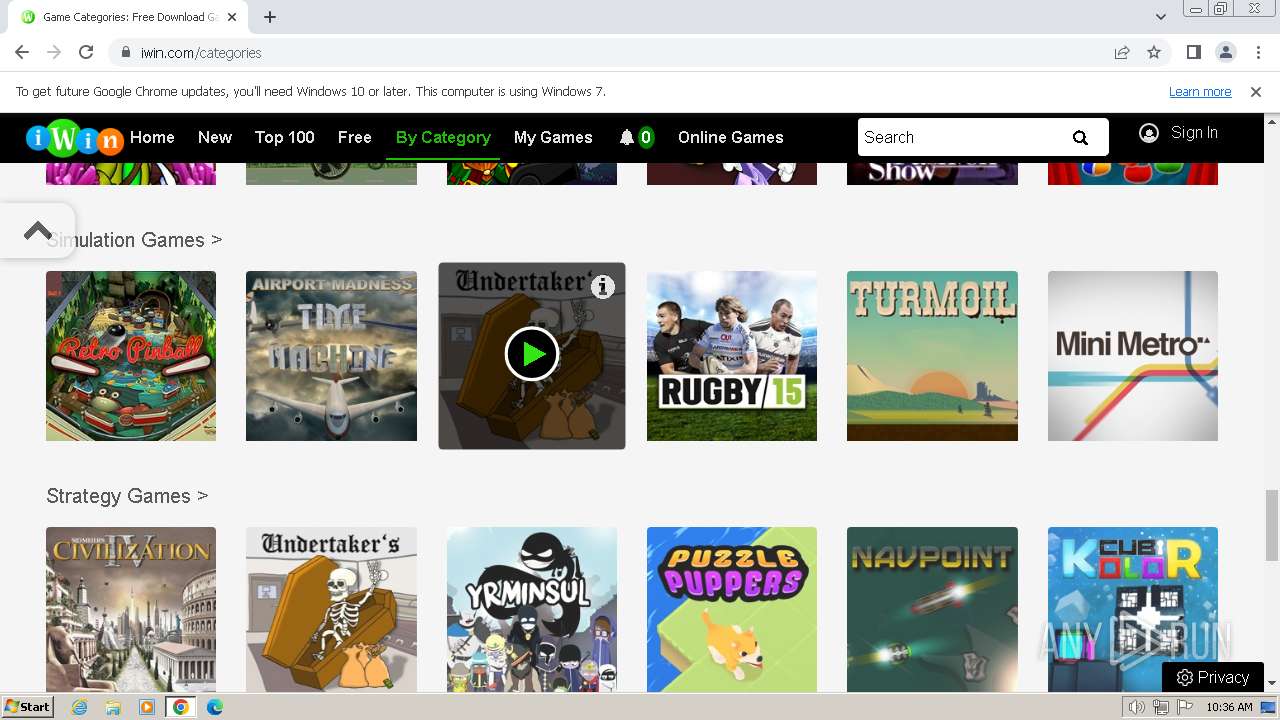The image size is (1280, 720).
Task: Toggle the Chrome side panel
Action: (1193, 52)
